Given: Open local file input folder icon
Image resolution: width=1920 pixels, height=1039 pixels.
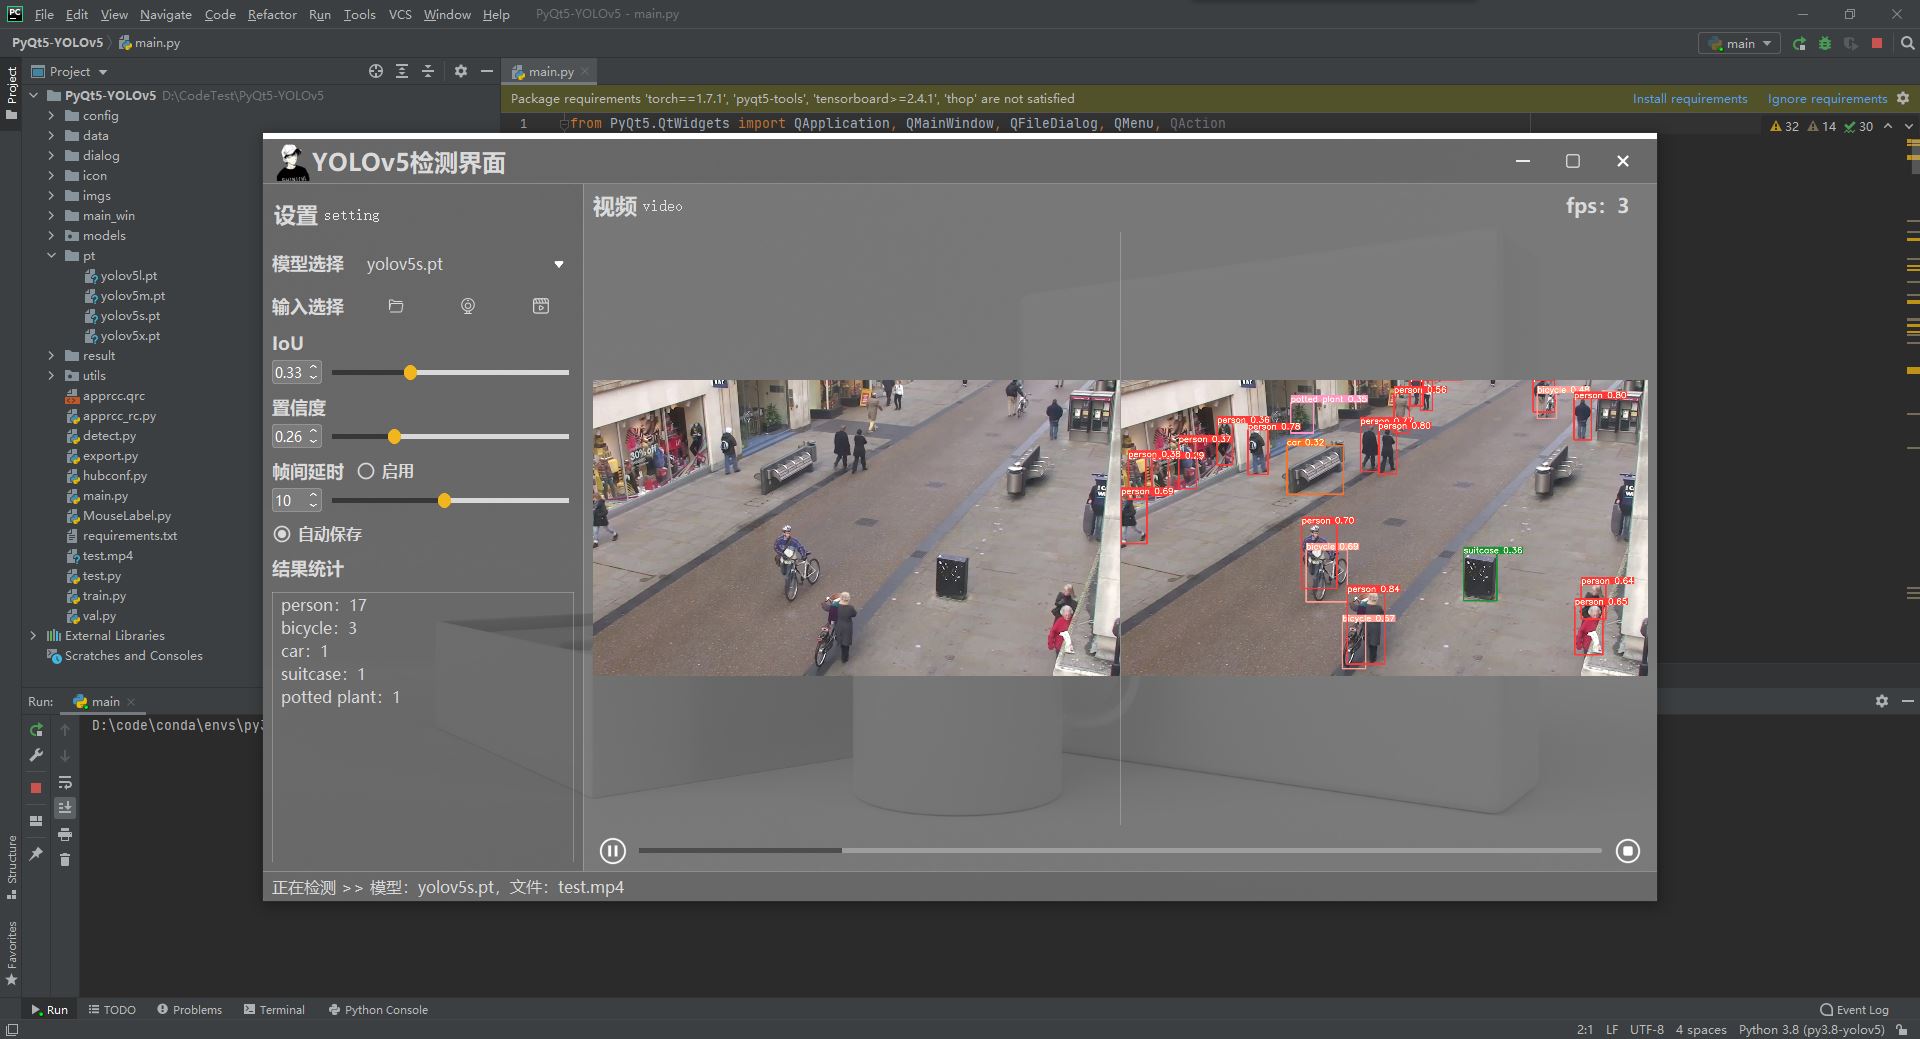Looking at the screenshot, I should (x=396, y=306).
